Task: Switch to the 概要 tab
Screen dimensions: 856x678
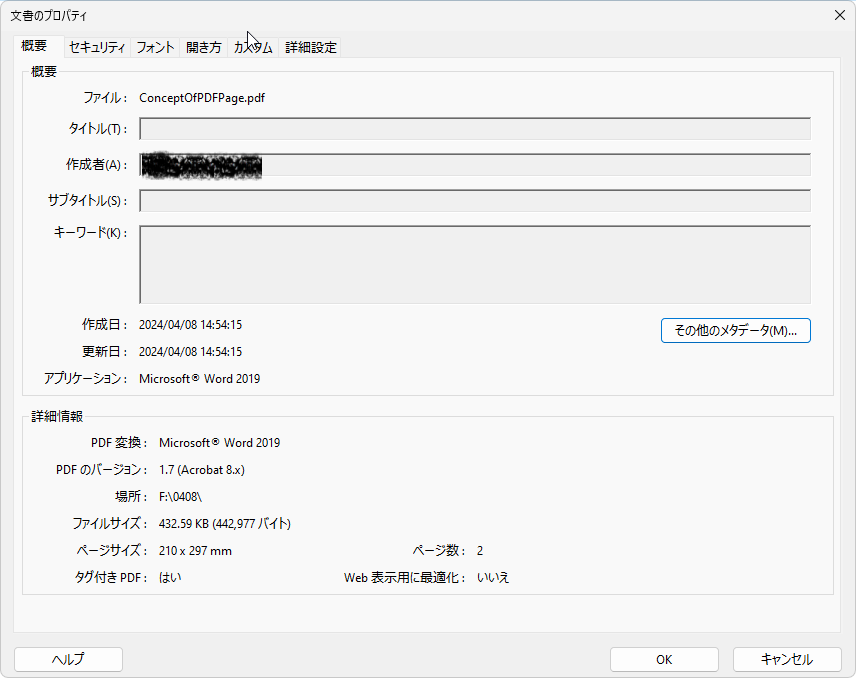Action: (34, 47)
